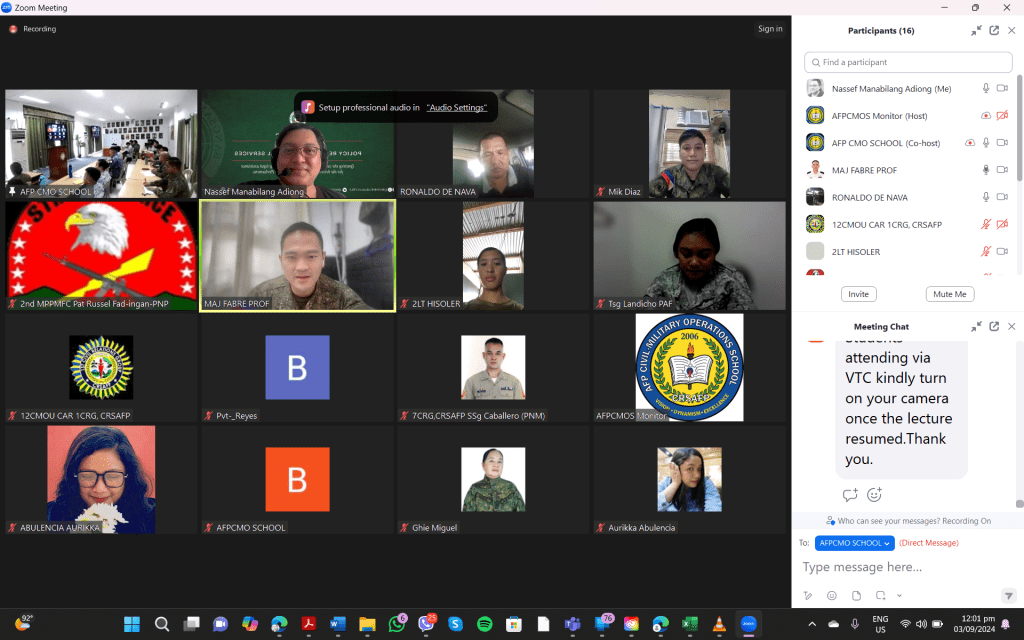The width and height of the screenshot is (1024, 640).
Task: Toggle microphone for Nassef Manabilang Adiong
Action: tap(986, 89)
